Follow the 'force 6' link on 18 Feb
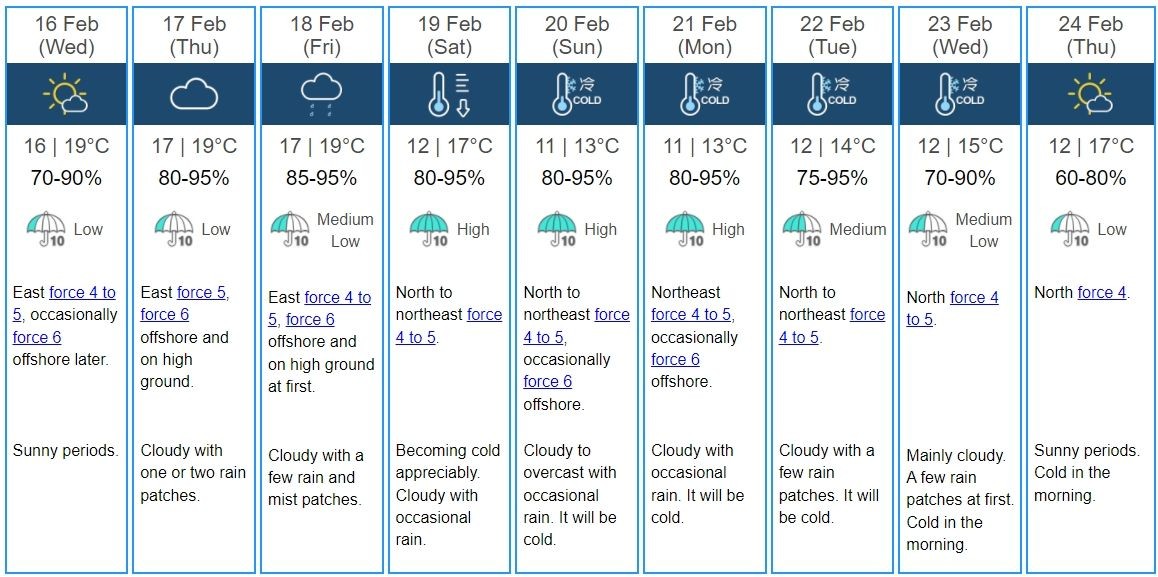Viewport: 1158px width, 577px height. point(310,320)
